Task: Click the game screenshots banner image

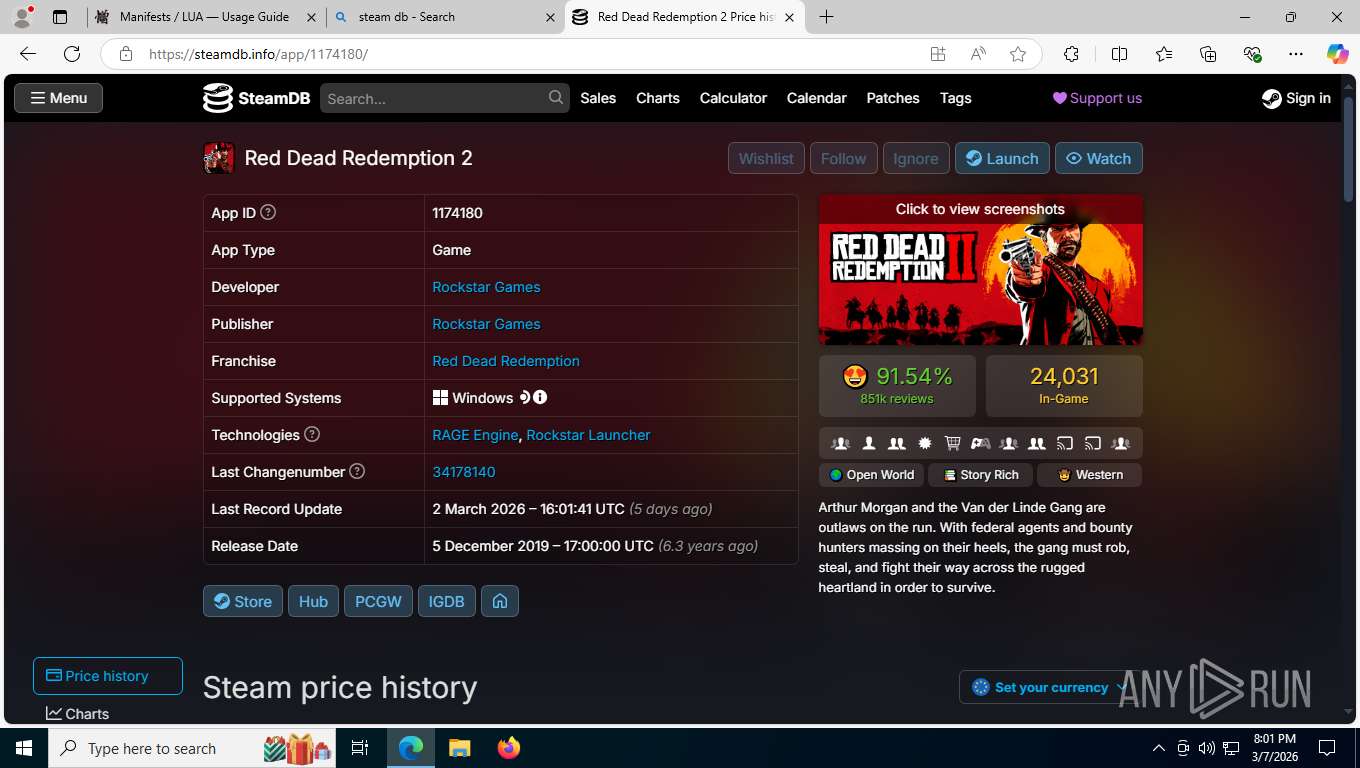Action: point(981,270)
